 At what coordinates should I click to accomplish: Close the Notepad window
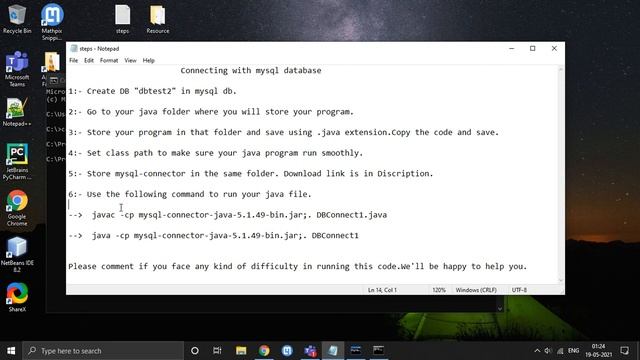[x=554, y=49]
